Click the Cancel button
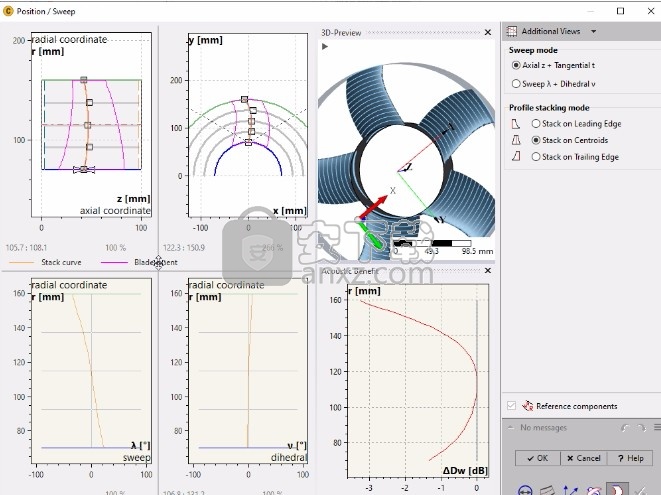 (x=583, y=458)
